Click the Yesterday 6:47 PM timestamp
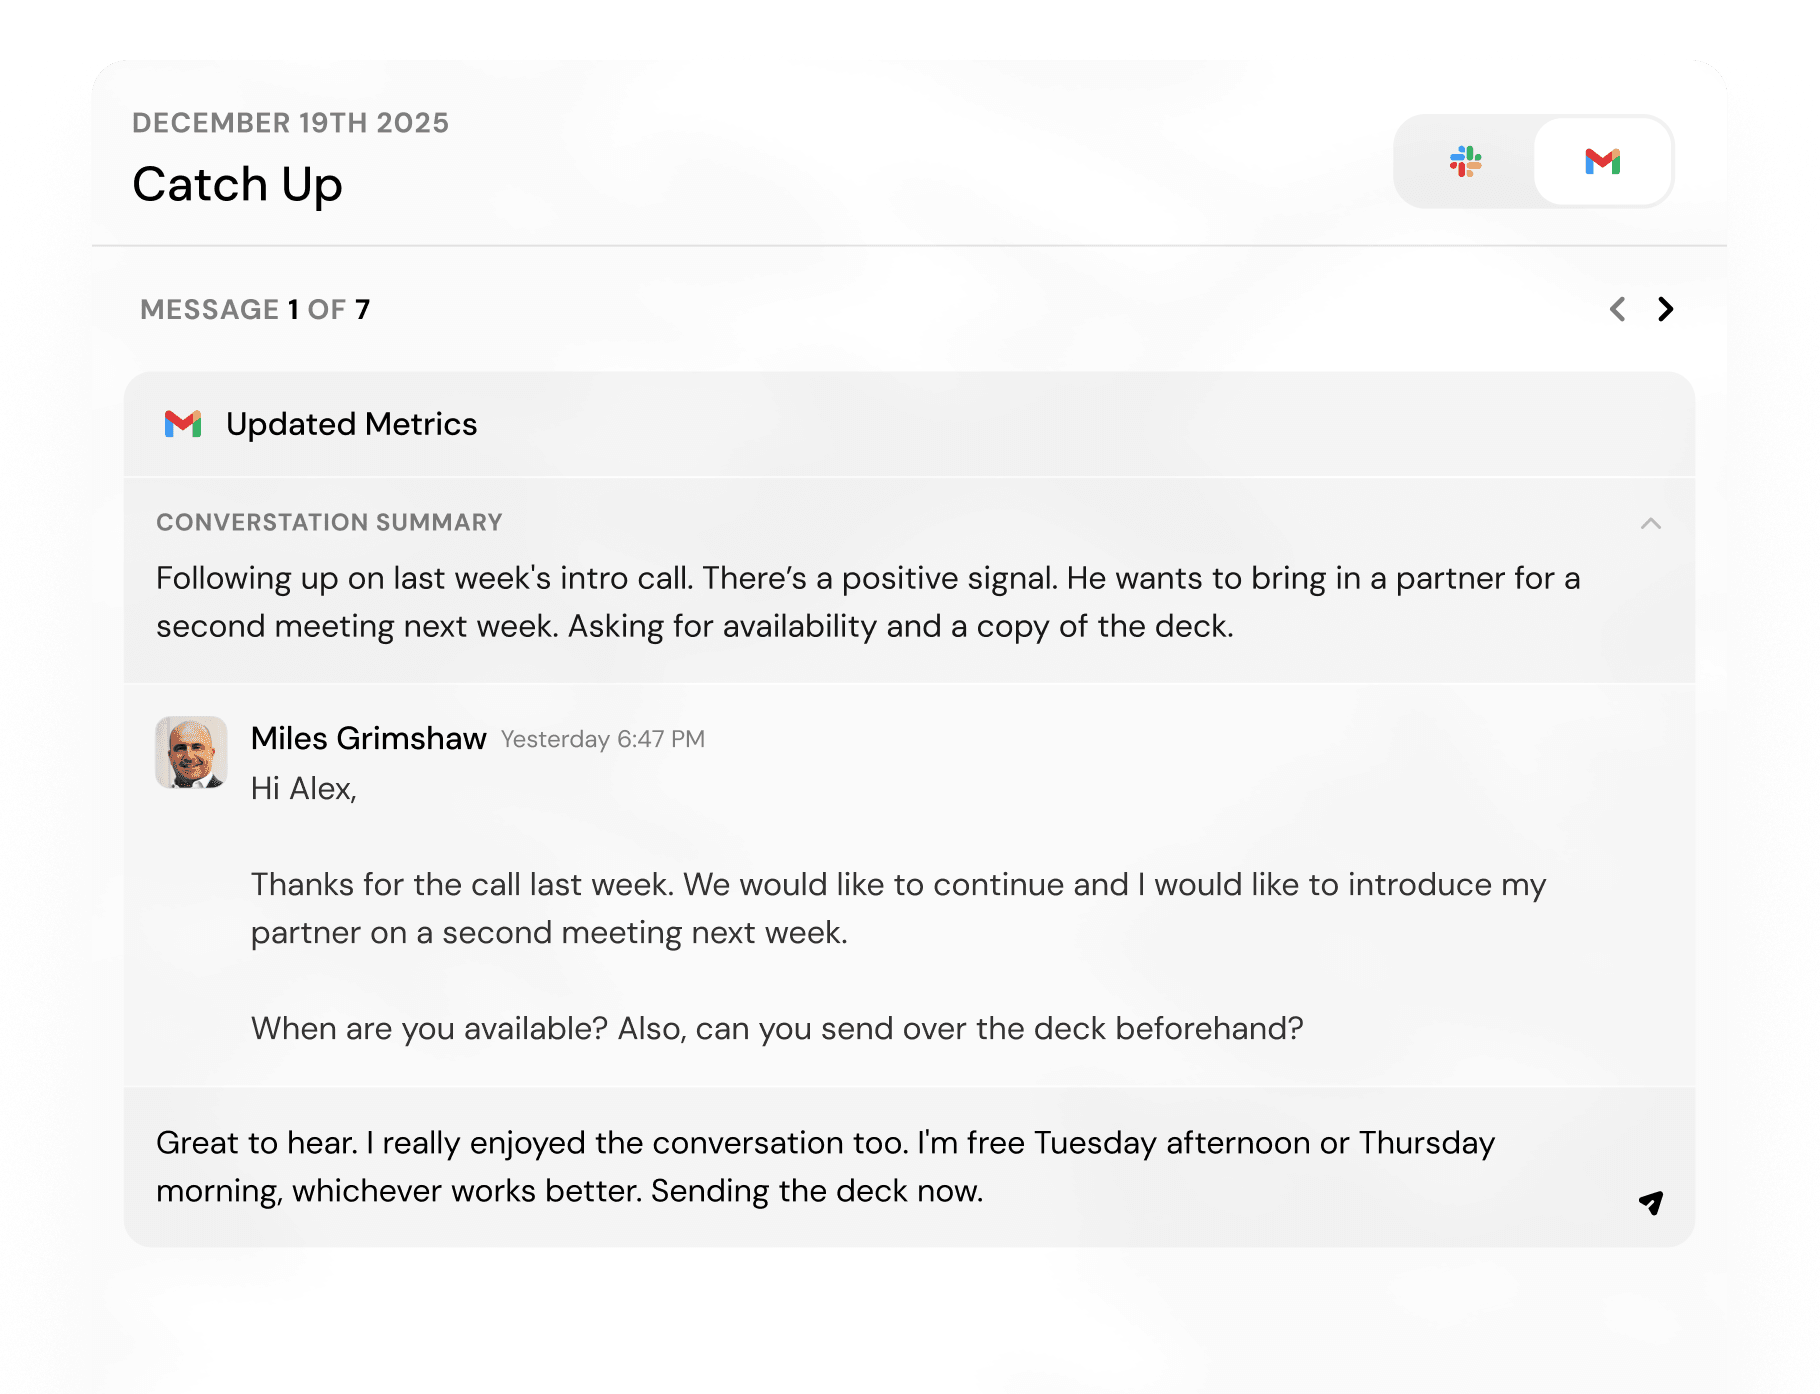1820x1394 pixels. coord(602,739)
